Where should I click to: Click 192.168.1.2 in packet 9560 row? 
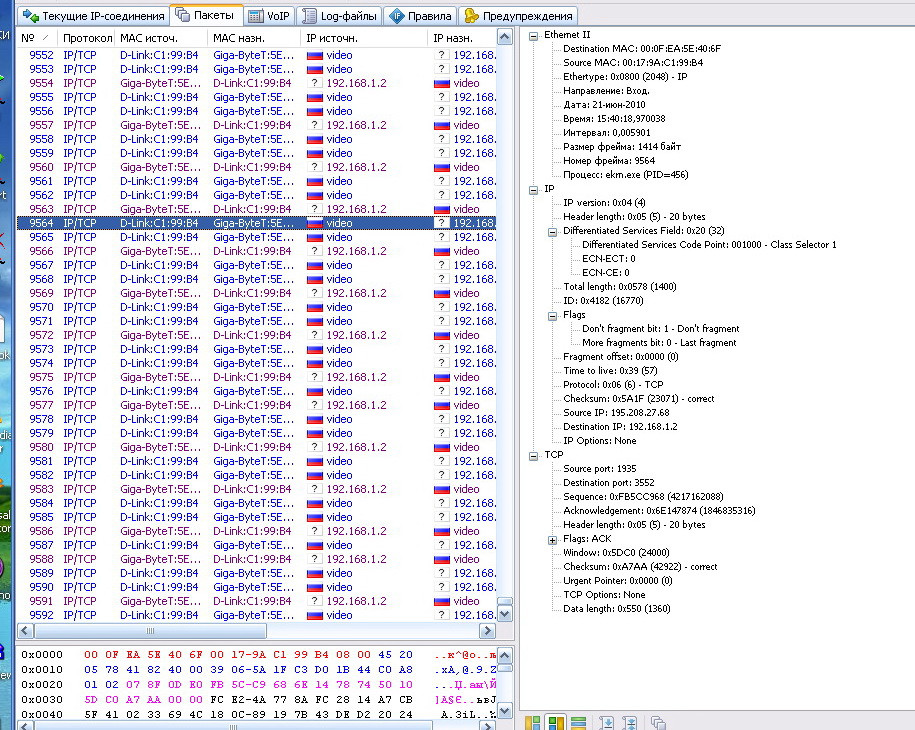click(x=357, y=167)
